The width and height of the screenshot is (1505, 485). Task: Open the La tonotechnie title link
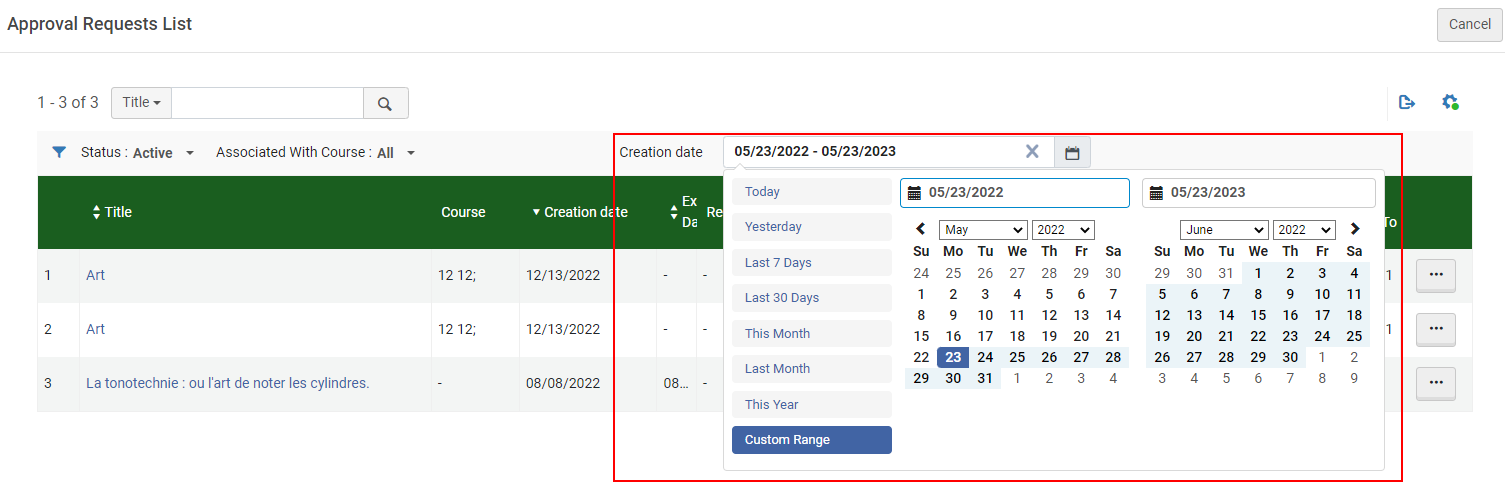[227, 383]
